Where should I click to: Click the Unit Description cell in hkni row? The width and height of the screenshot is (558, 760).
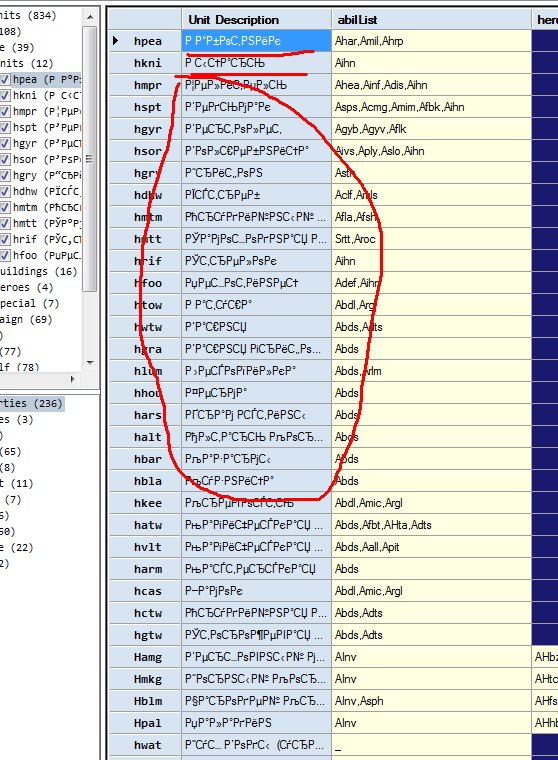pos(256,63)
